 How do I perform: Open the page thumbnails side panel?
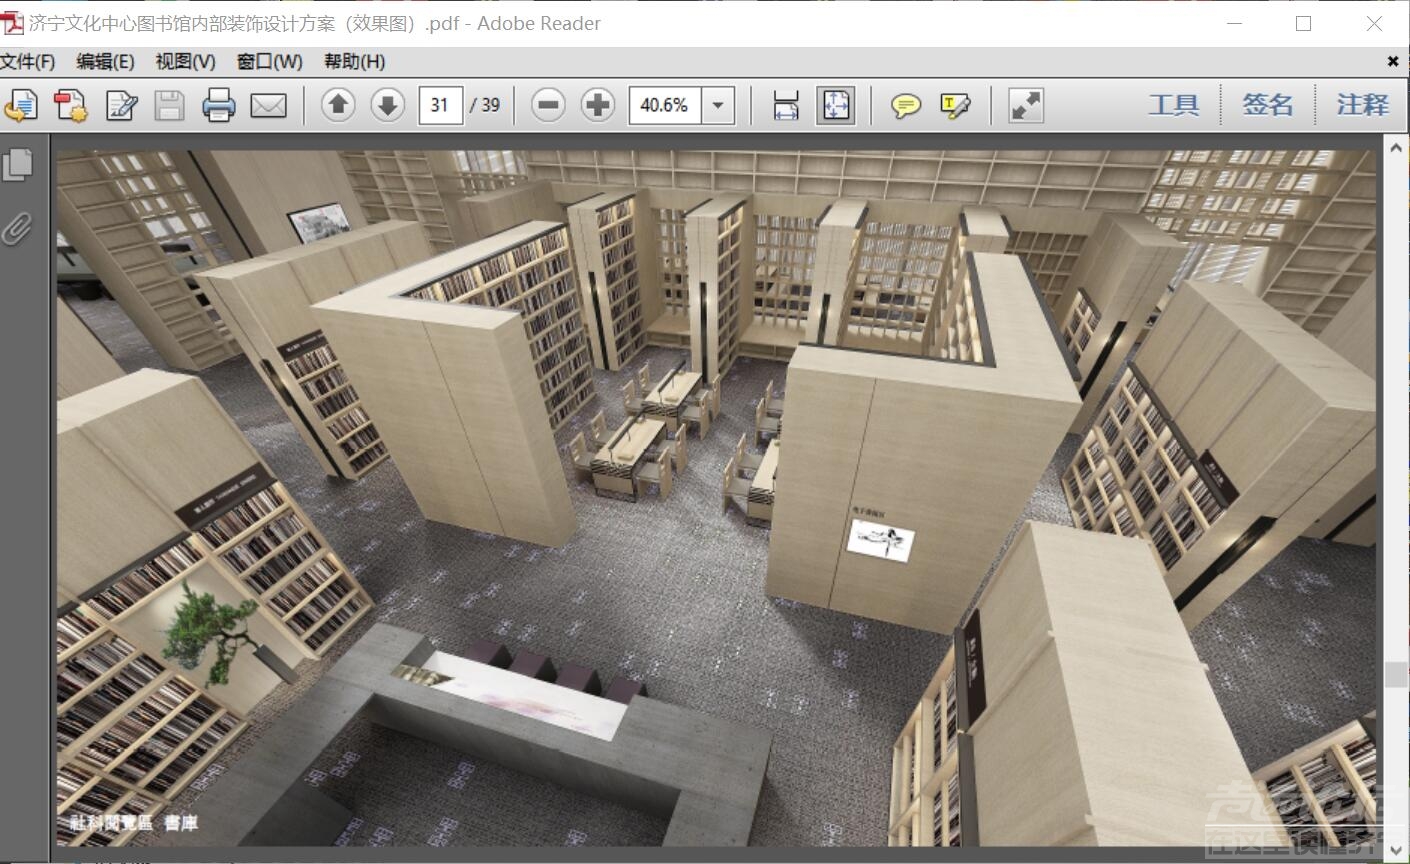click(x=17, y=165)
